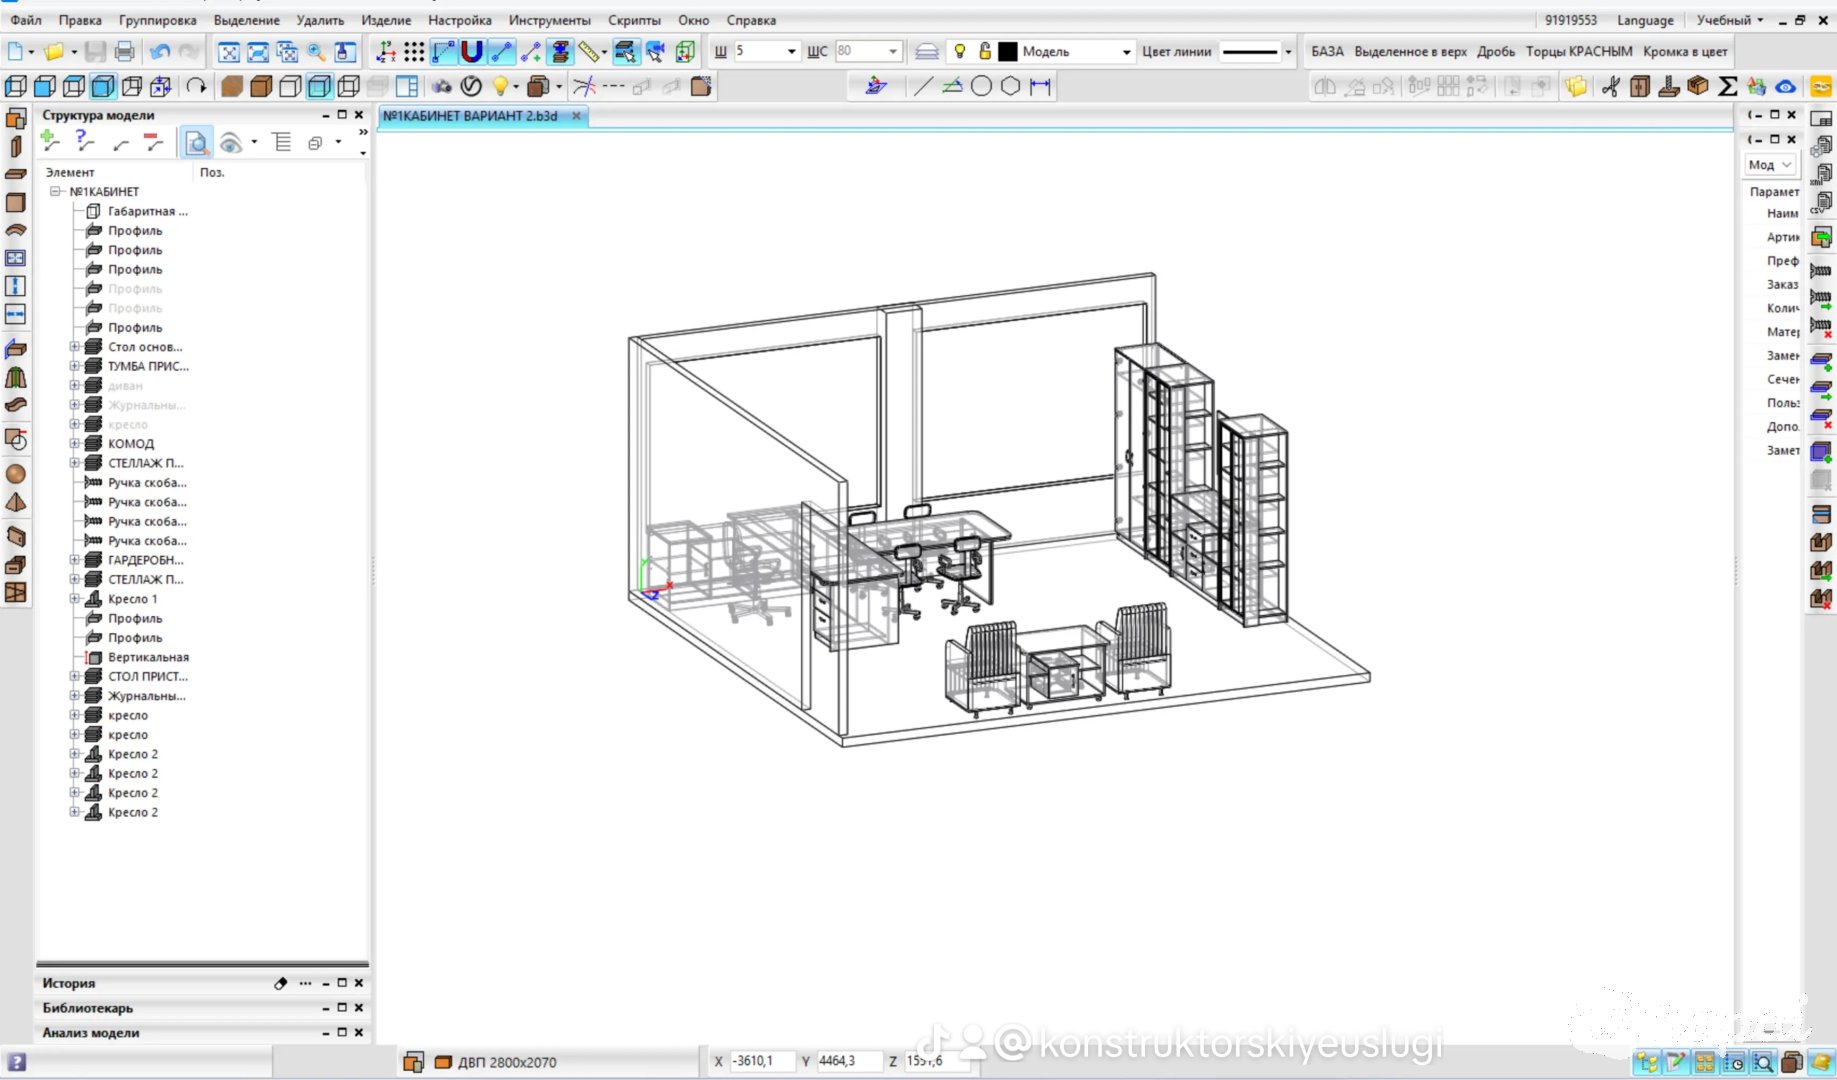
Task: Toggle visibility eye in model structure toolbar
Action: pos(231,143)
